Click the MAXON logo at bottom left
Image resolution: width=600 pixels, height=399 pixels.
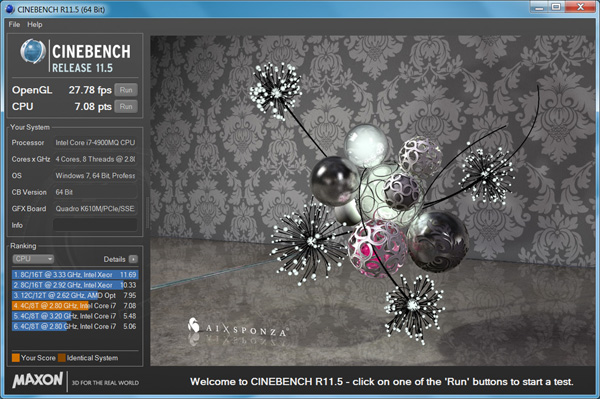38,380
